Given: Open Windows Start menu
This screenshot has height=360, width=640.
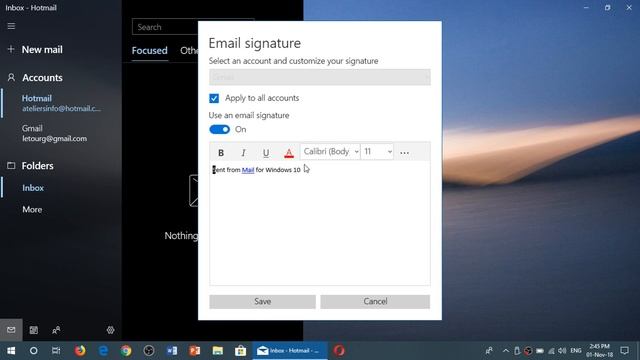Looking at the screenshot, I should 11,351.
